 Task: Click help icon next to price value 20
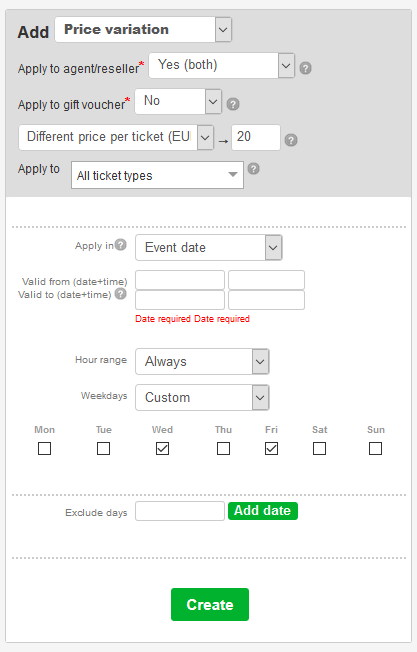pyautogui.click(x=291, y=140)
